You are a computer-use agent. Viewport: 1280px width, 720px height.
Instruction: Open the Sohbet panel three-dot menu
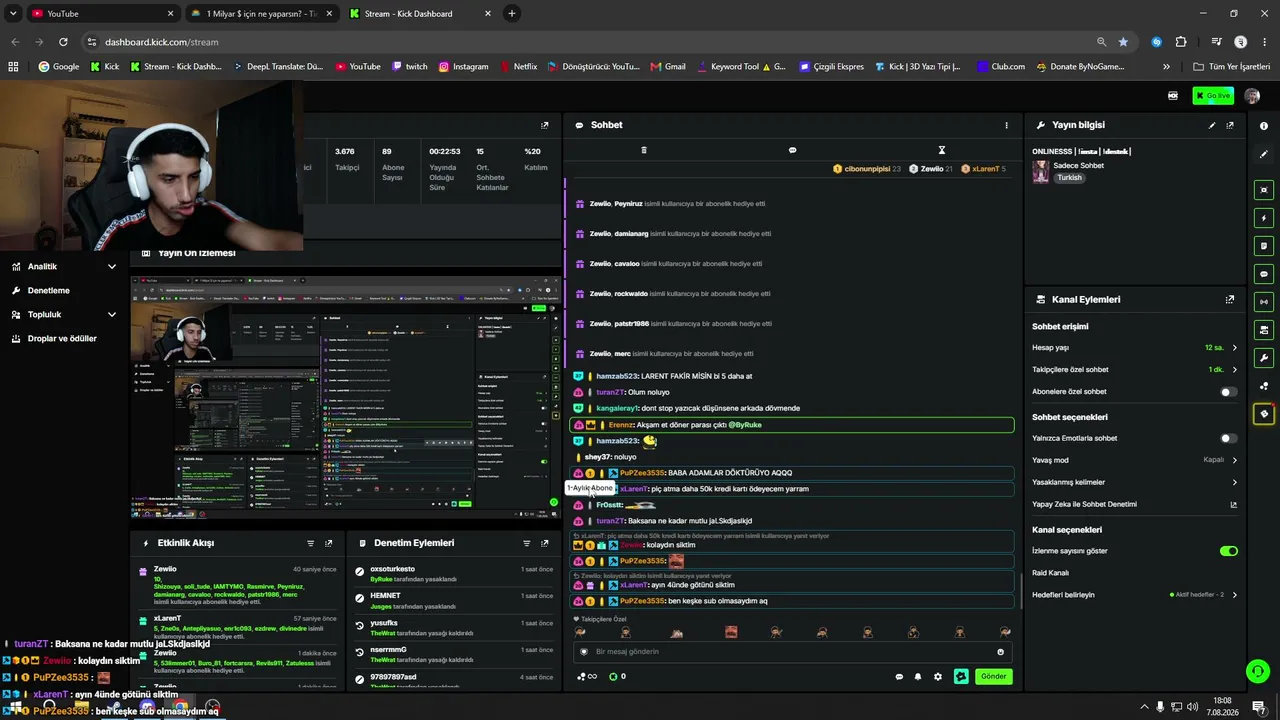click(1006, 125)
